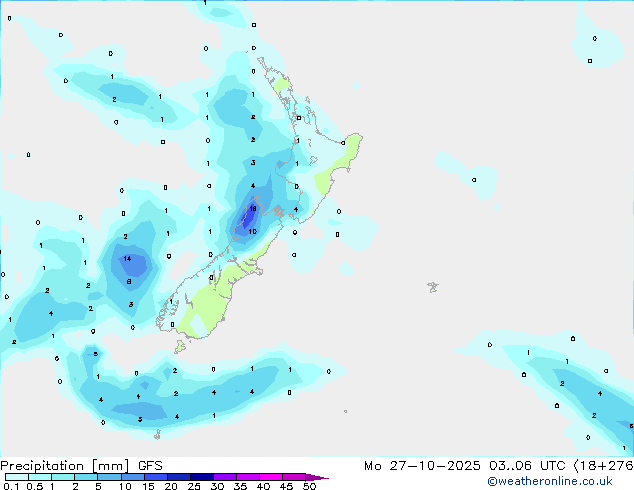Click the over-50 mm arrow tip of legend
The width and height of the screenshot is (634, 490).
pos(317,477)
